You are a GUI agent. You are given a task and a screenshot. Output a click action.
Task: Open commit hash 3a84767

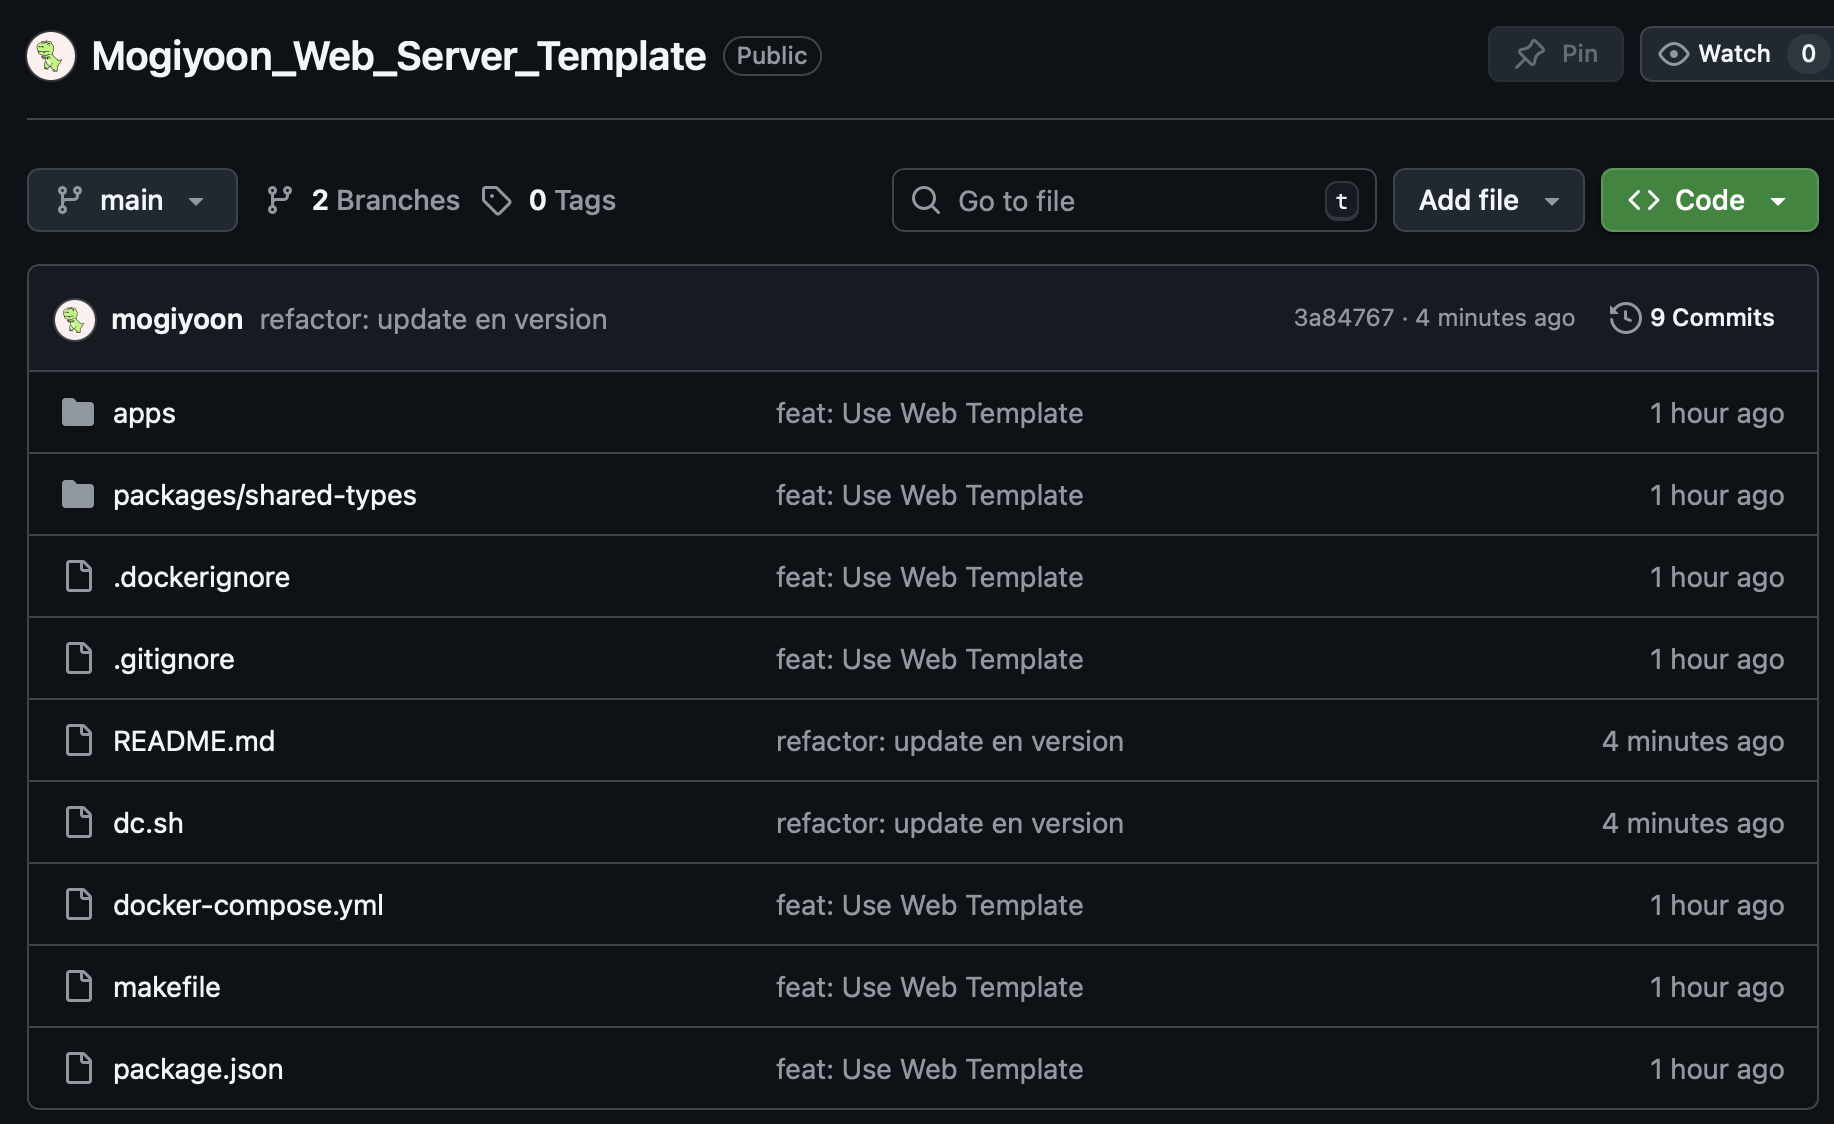pos(1343,318)
